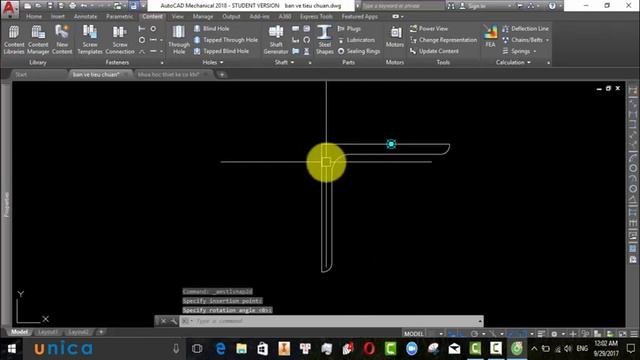Open the Motors tool
This screenshot has width=640, height=360.
395,38
